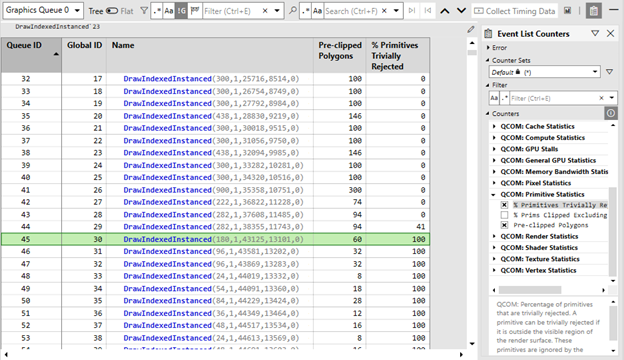Check % Prims Clipped Excluding counter
The image size is (624, 360).
tap(504, 215)
